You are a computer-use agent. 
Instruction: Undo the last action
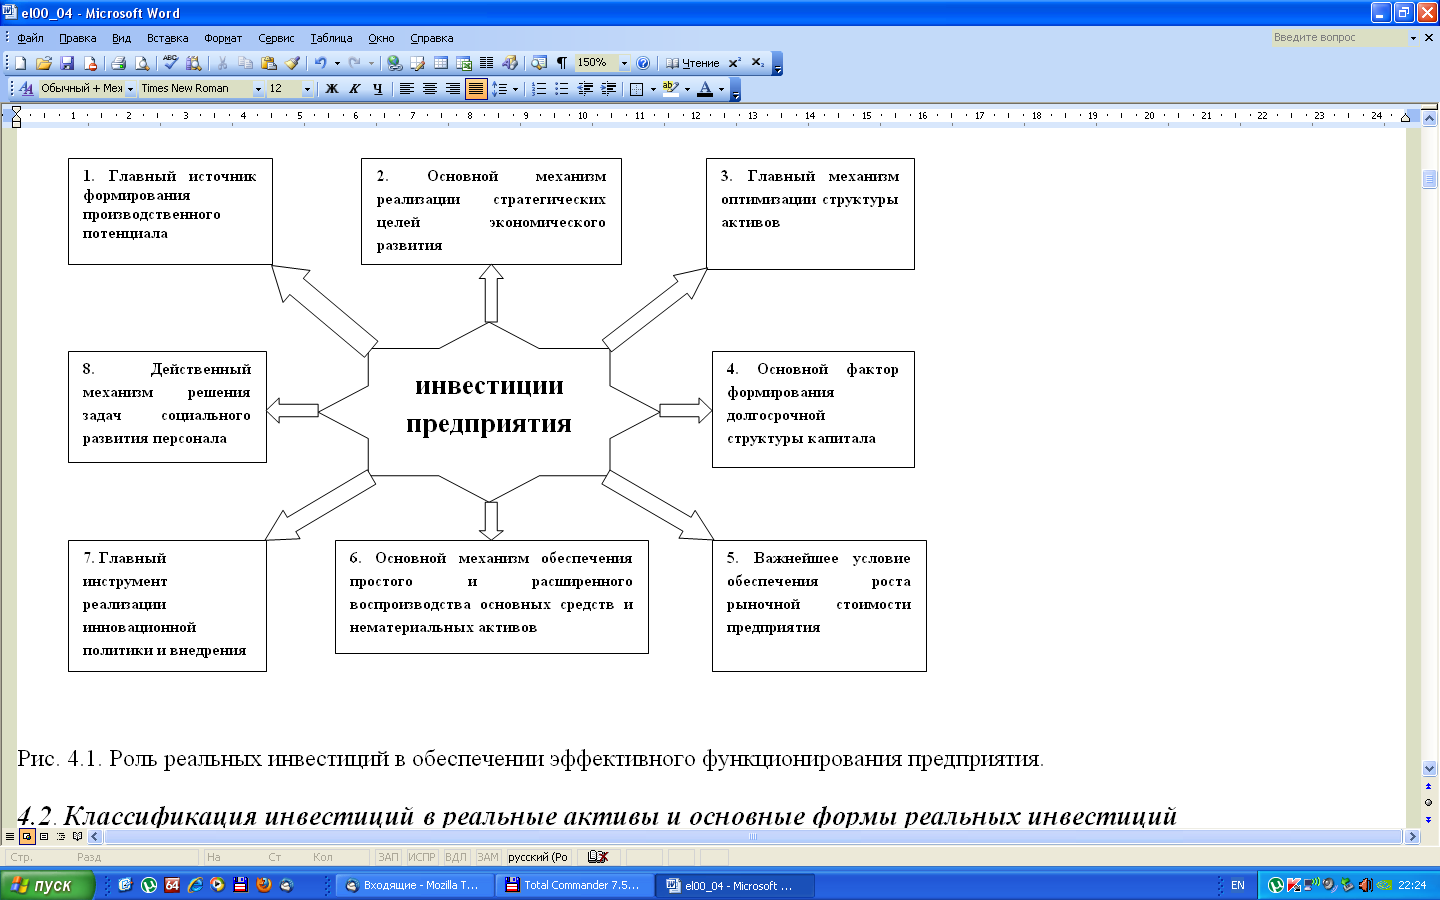(x=320, y=63)
